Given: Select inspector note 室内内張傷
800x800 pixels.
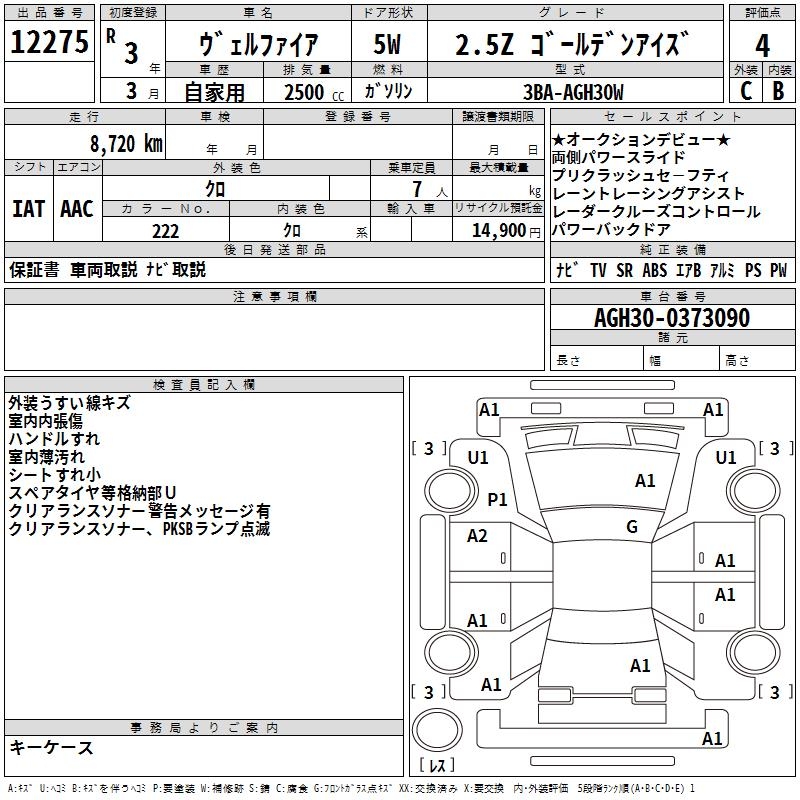Looking at the screenshot, I should click(x=45, y=421).
